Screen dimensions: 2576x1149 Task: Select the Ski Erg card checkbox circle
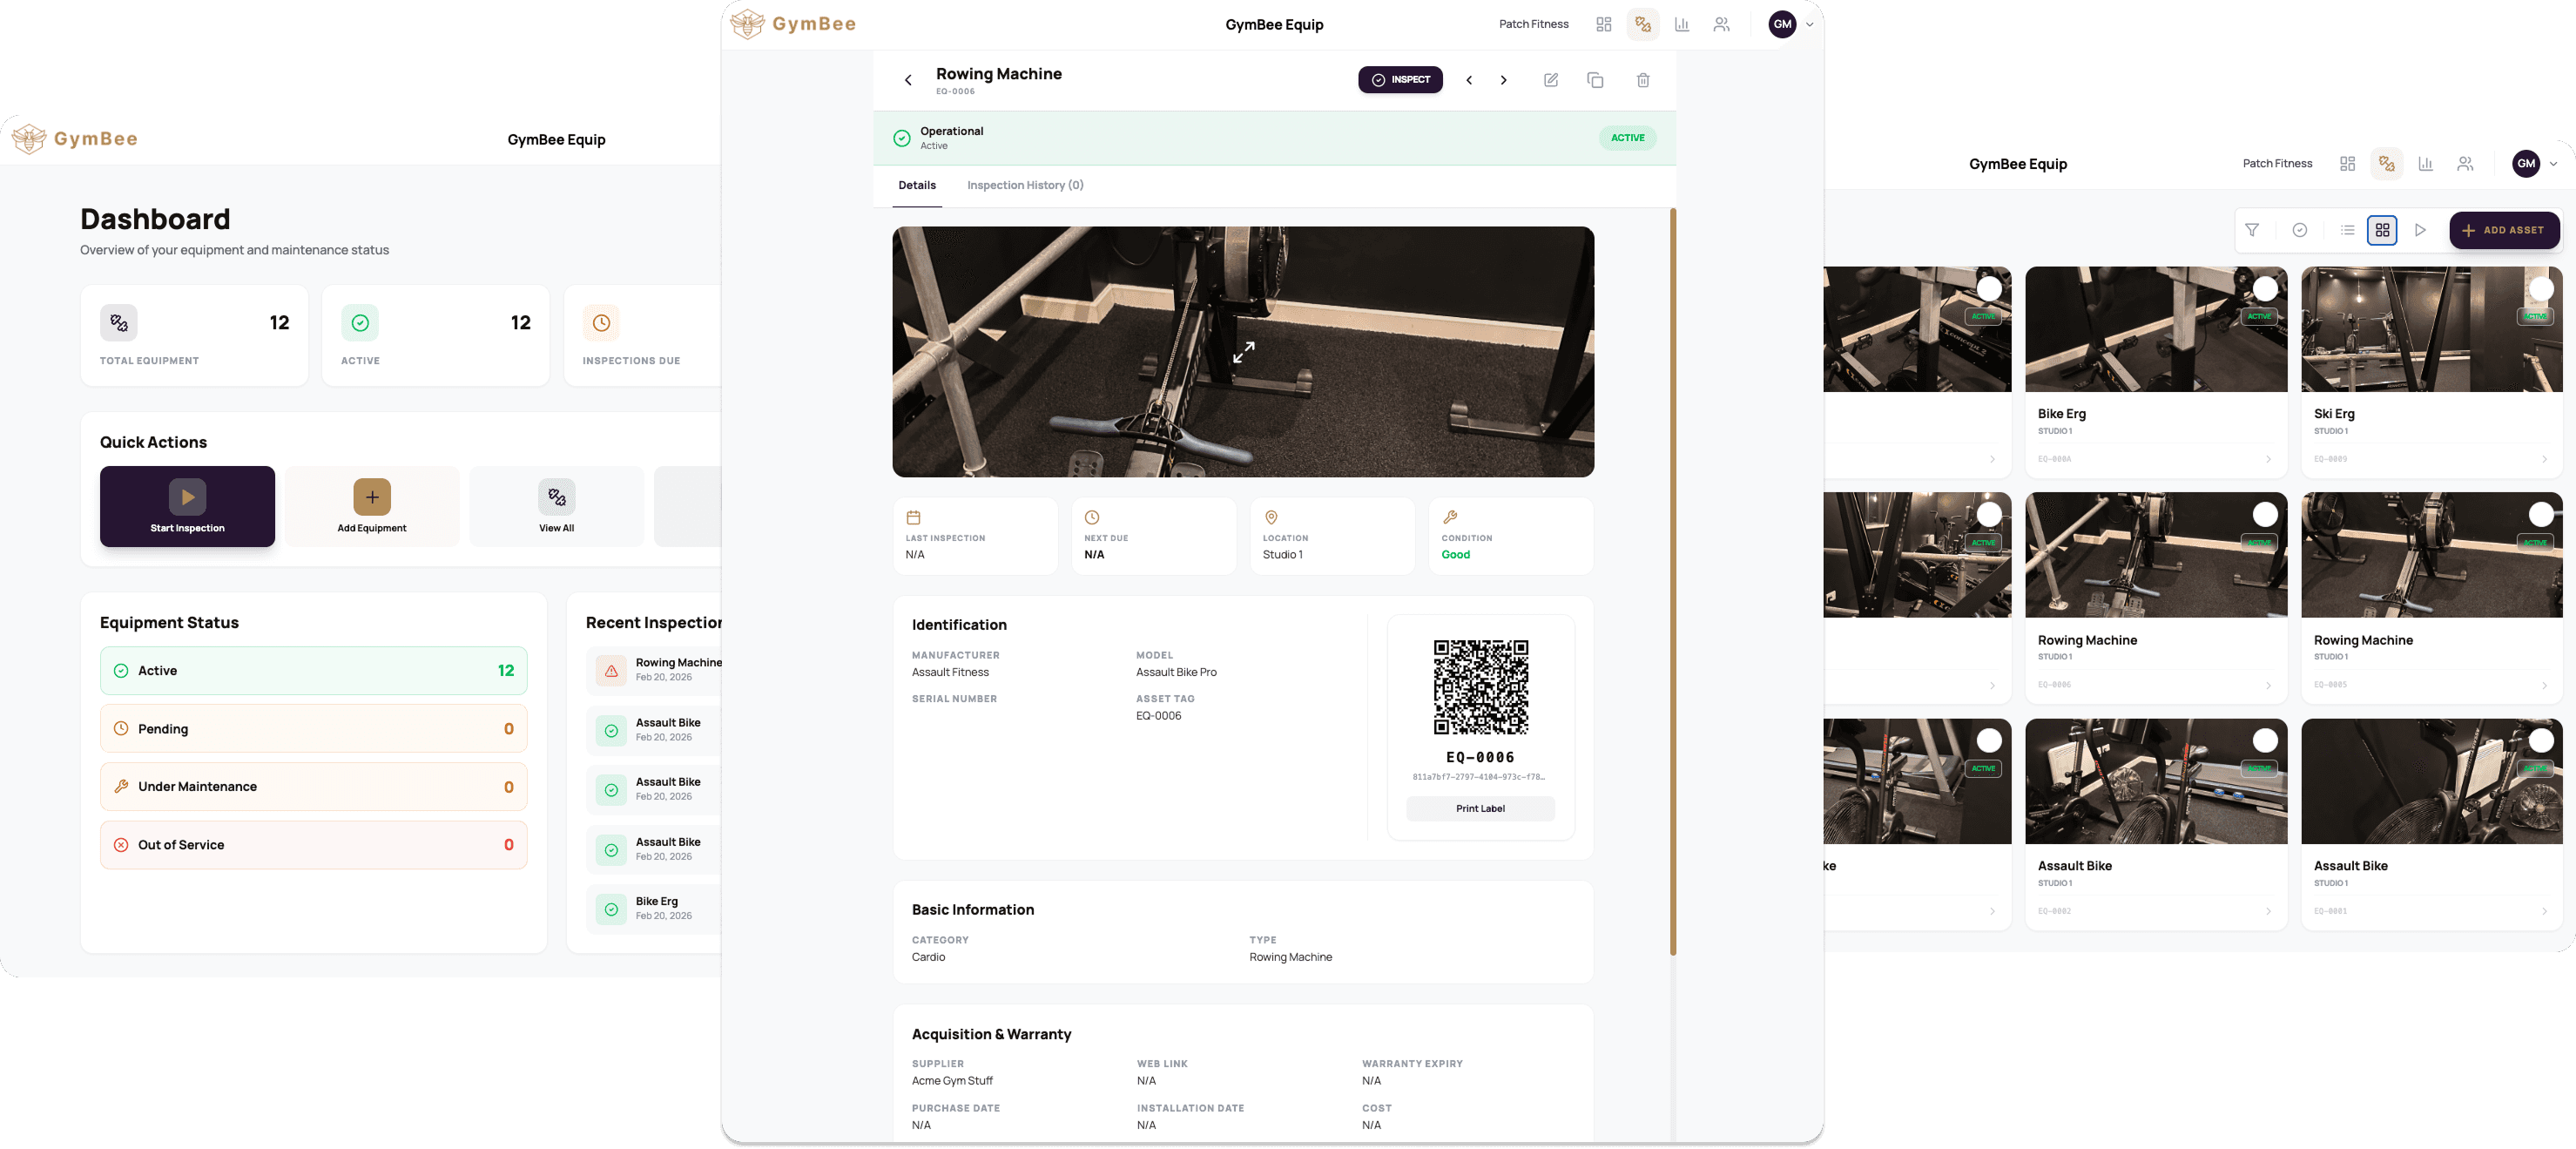click(2540, 289)
